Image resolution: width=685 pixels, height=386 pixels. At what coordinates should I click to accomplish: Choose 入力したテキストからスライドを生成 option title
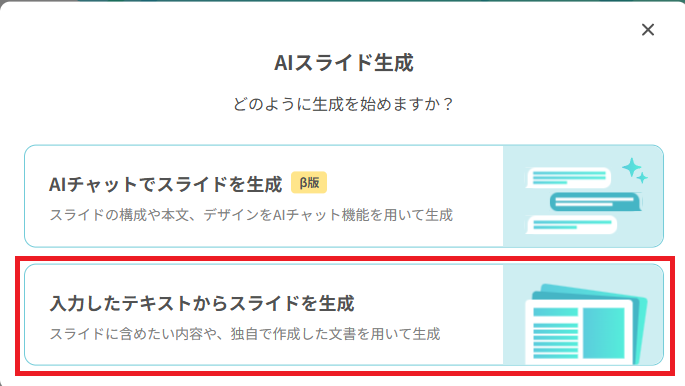pyautogui.click(x=202, y=303)
